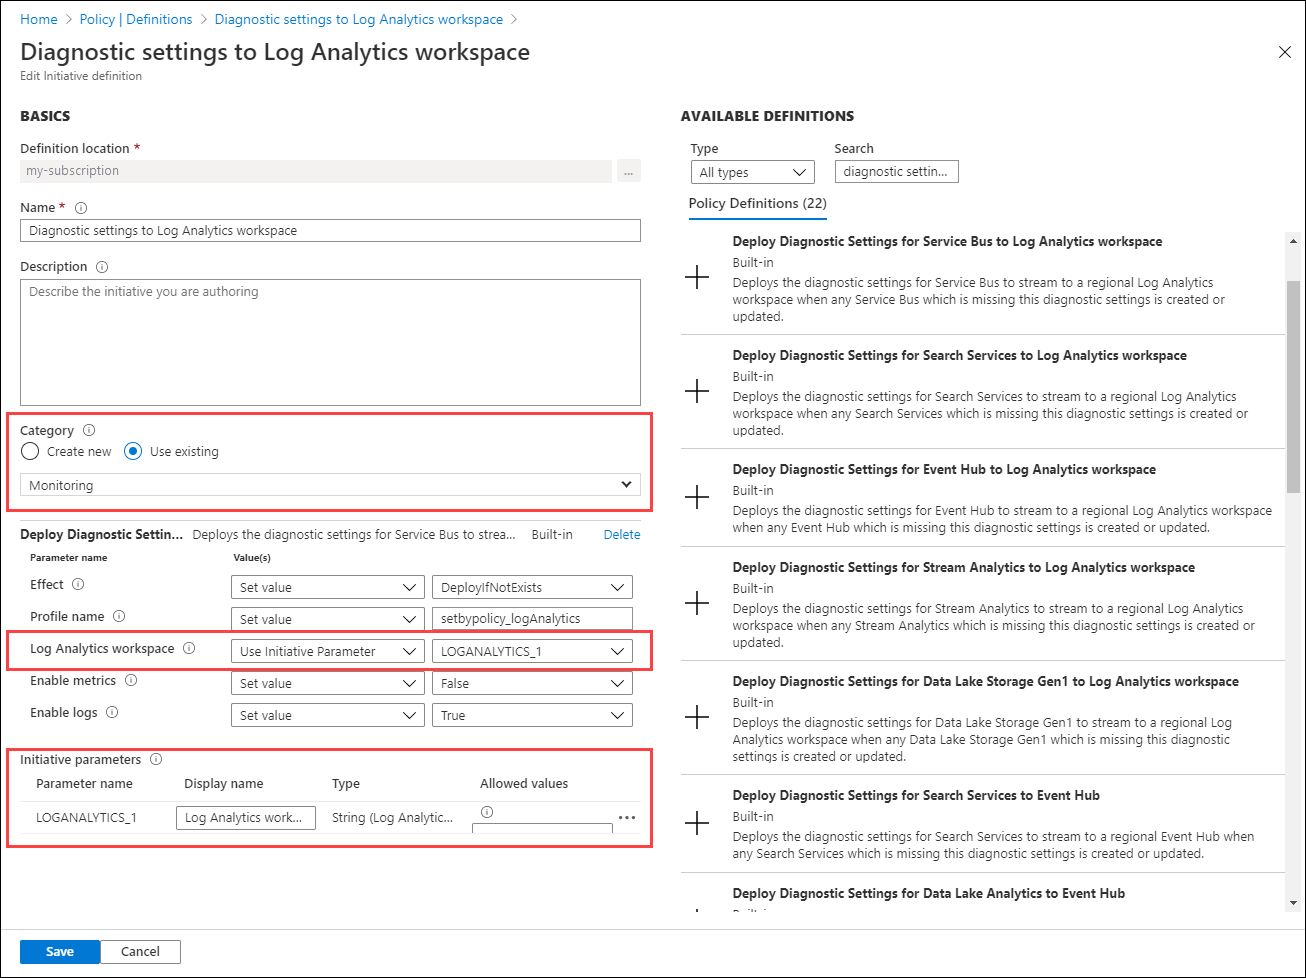Select the Use existing category option
The image size is (1306, 978).
[x=133, y=450]
